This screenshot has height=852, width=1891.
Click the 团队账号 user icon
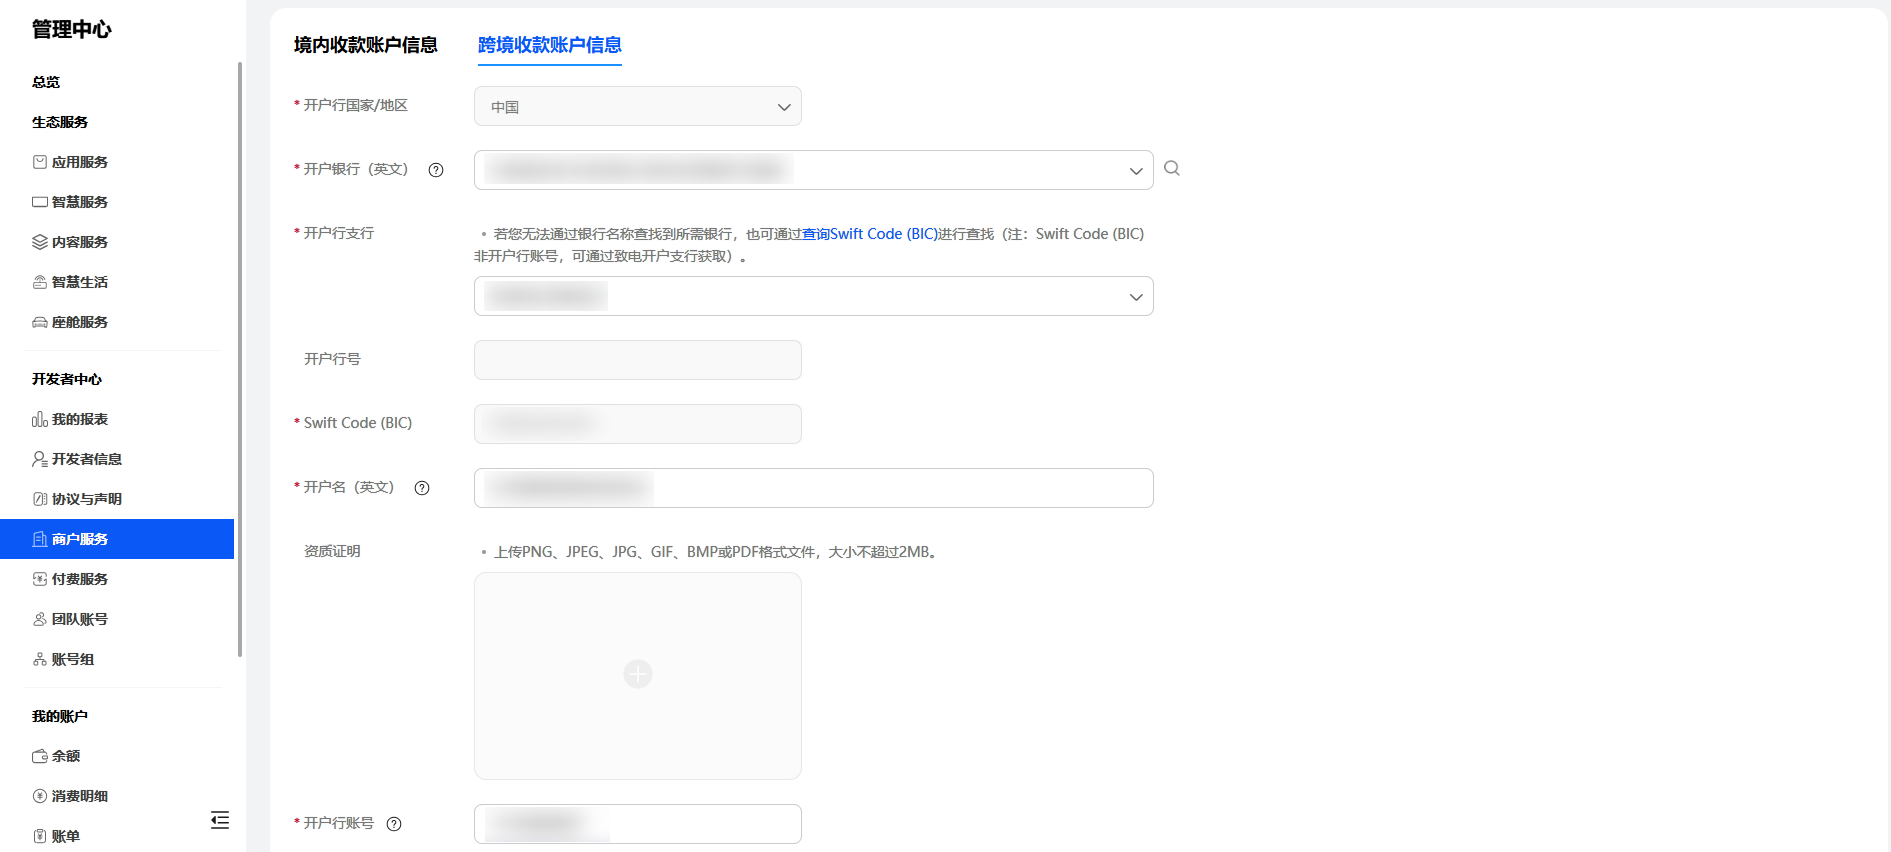40,619
